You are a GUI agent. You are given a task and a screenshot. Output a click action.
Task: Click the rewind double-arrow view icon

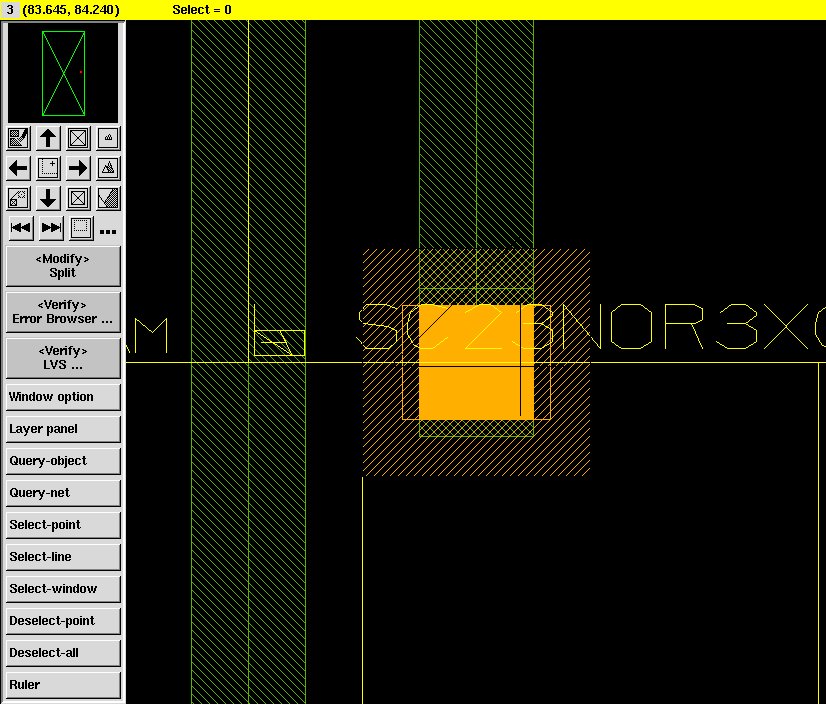(x=19, y=228)
